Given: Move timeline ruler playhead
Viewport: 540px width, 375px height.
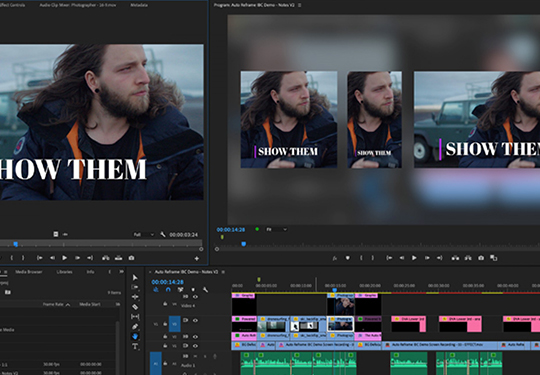Looking at the screenshot, I should tap(334, 290).
